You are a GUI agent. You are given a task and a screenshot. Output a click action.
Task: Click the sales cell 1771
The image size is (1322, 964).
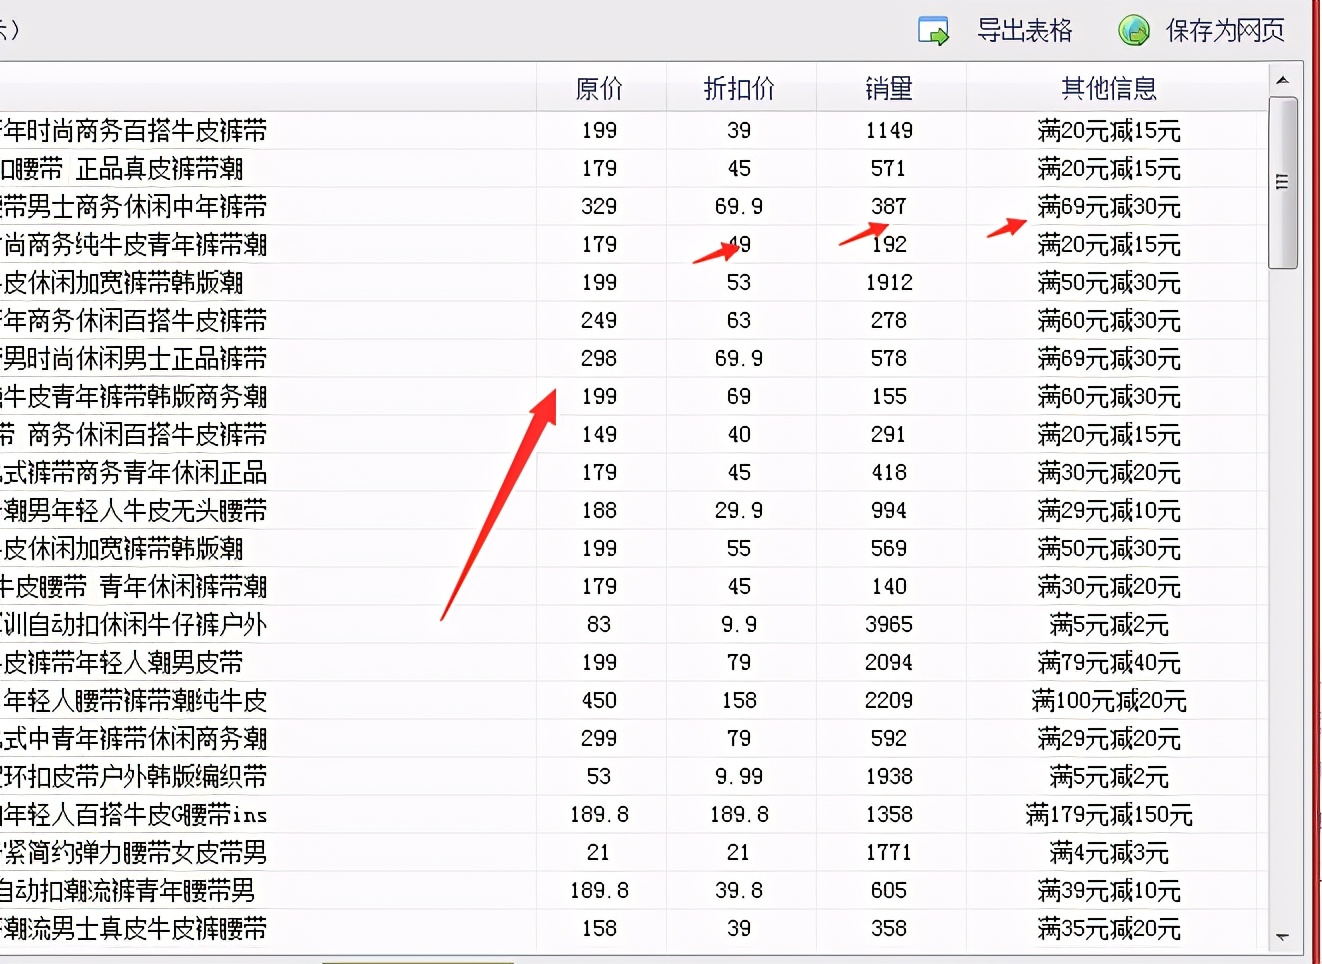(x=890, y=853)
